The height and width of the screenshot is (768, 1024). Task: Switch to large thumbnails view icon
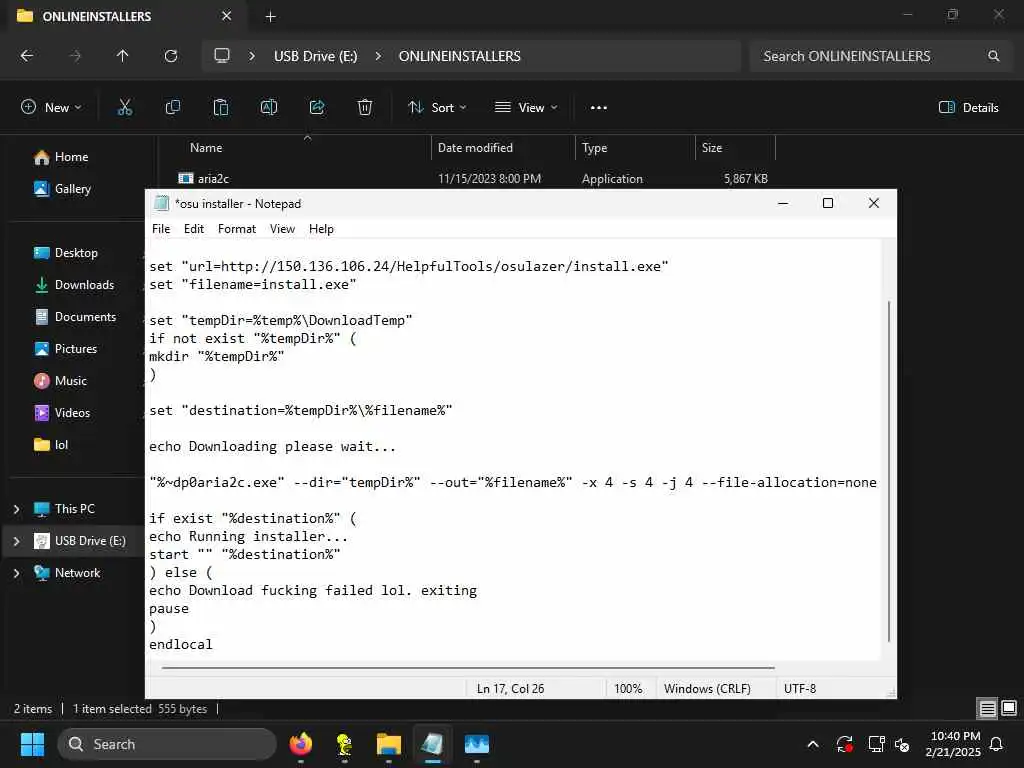1009,708
